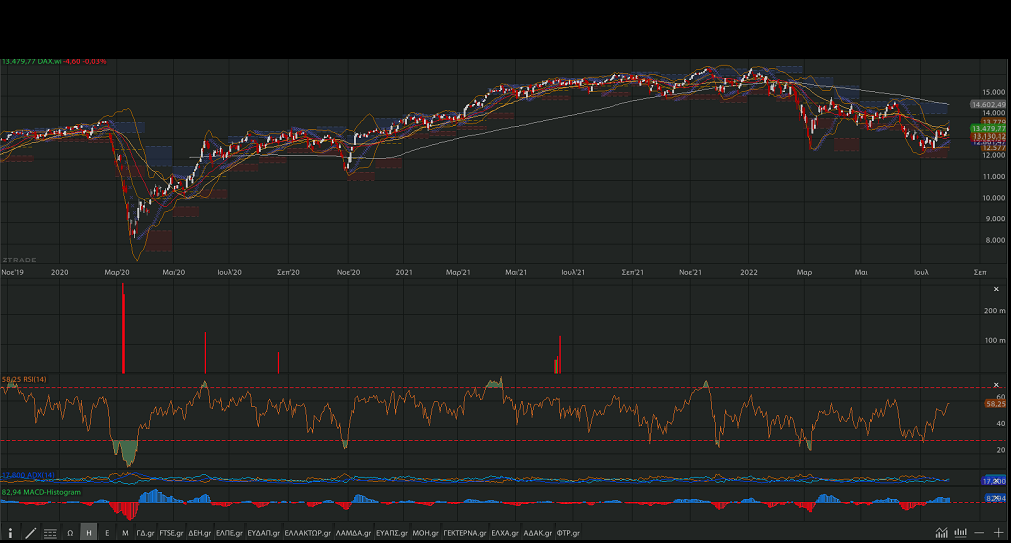The image size is (1011, 543).
Task: Close the RSI(14) indicator panel
Action: 995,385
